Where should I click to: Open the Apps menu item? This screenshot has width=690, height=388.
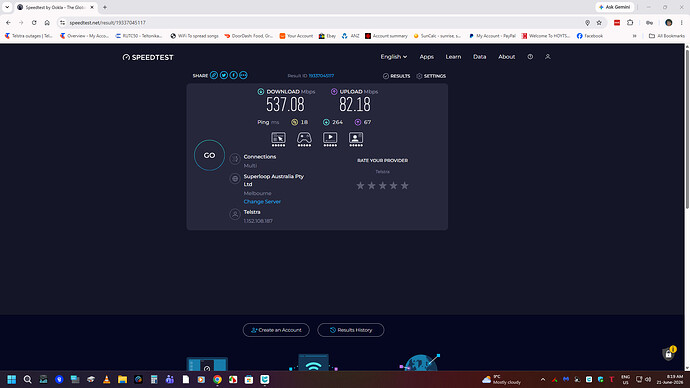pos(426,57)
